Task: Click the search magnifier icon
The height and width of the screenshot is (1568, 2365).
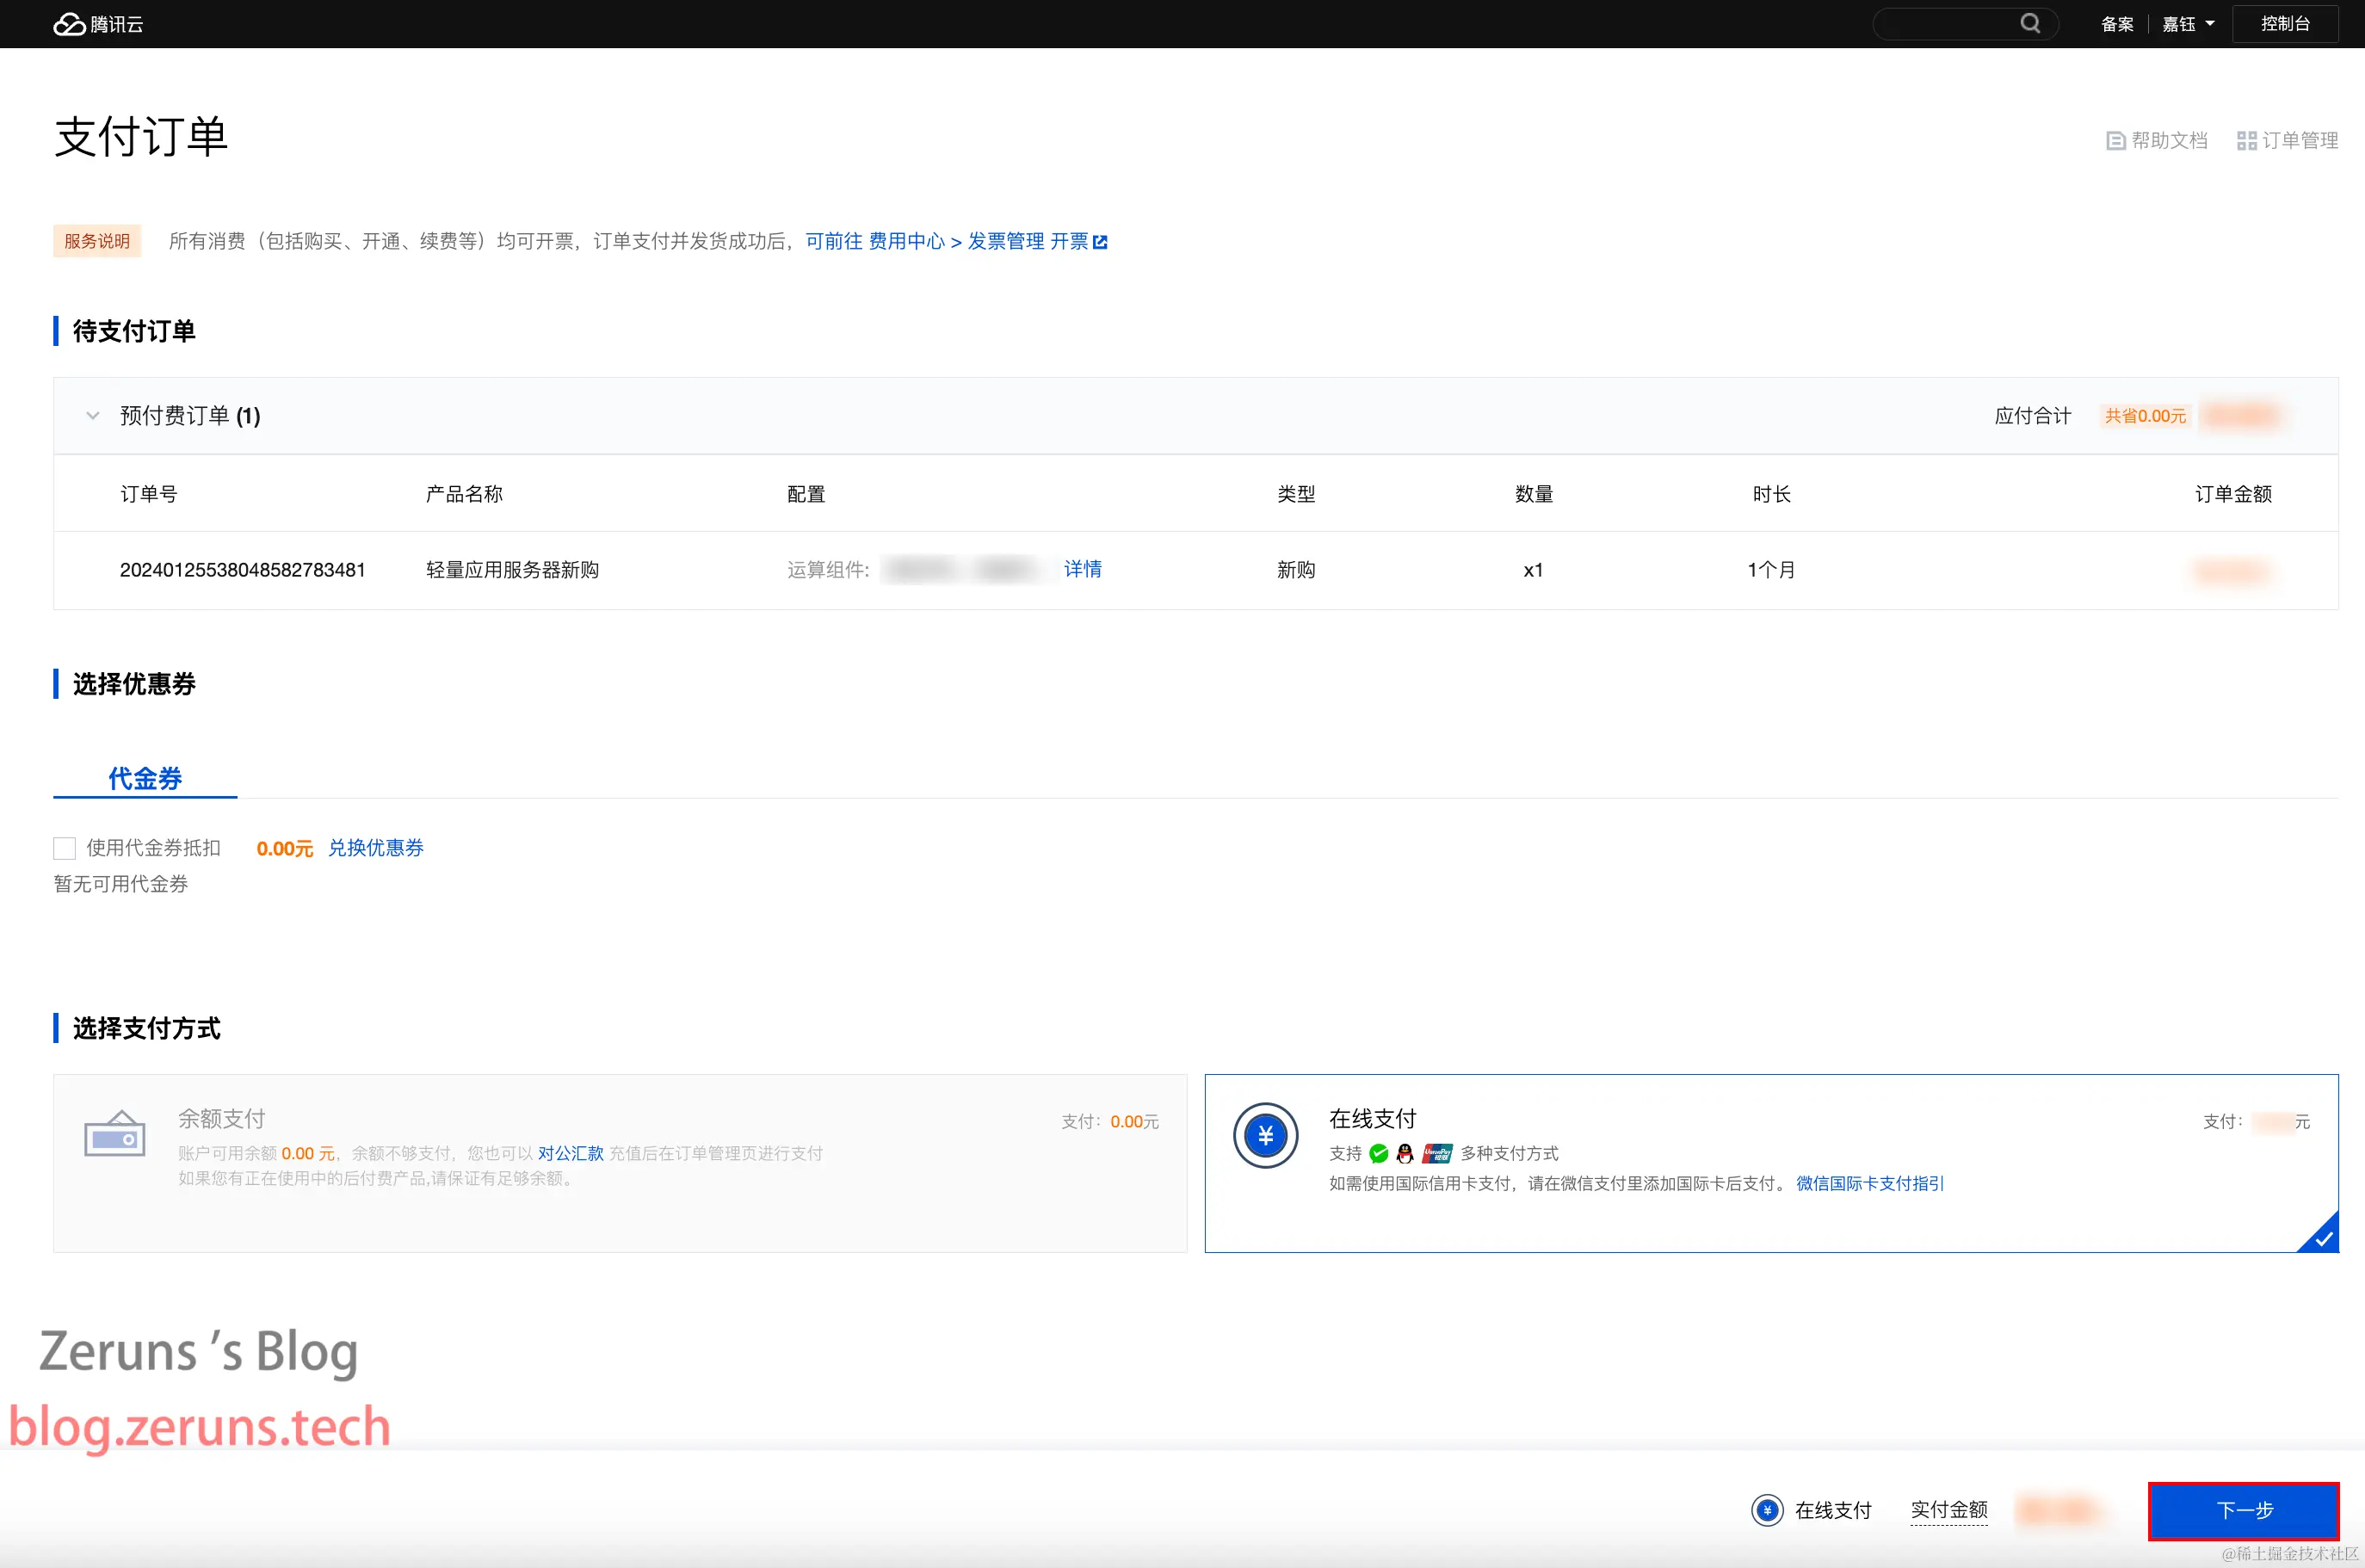Action: click(2029, 23)
